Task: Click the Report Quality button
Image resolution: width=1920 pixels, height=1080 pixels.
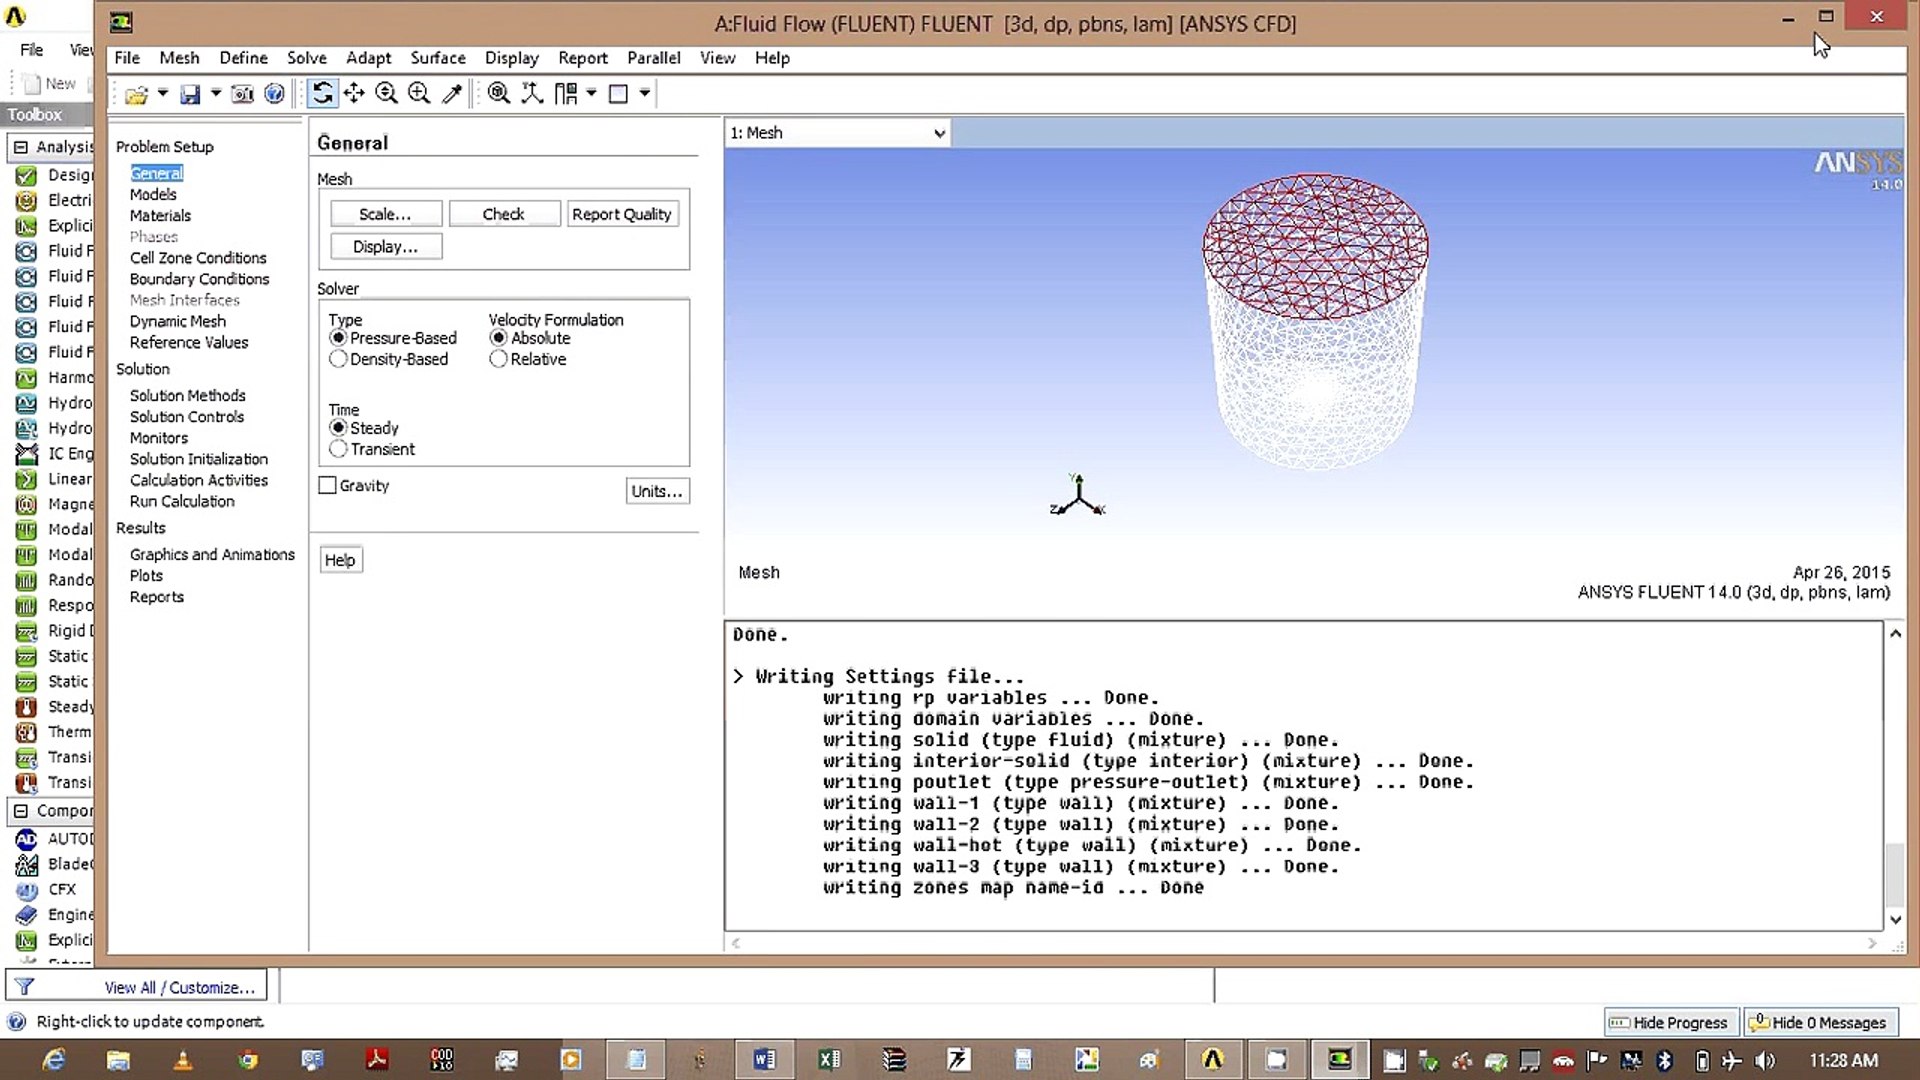Action: pos(621,214)
